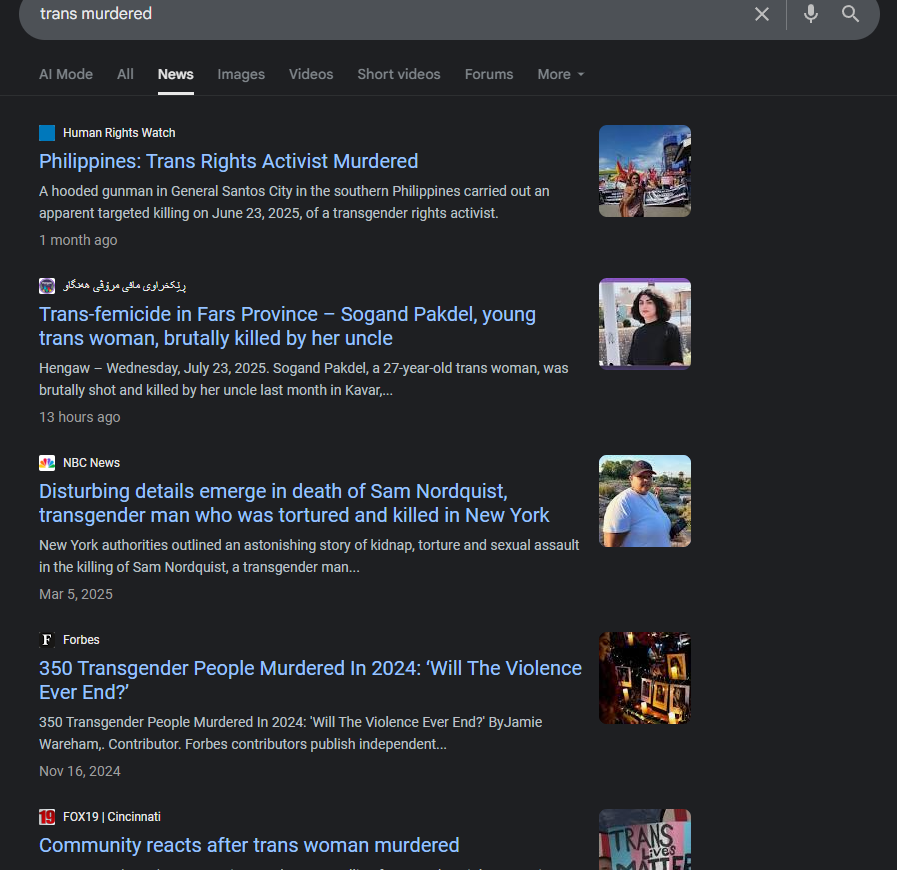Click the 'Forbes' source name
The height and width of the screenshot is (870, 897).
tap(81, 639)
